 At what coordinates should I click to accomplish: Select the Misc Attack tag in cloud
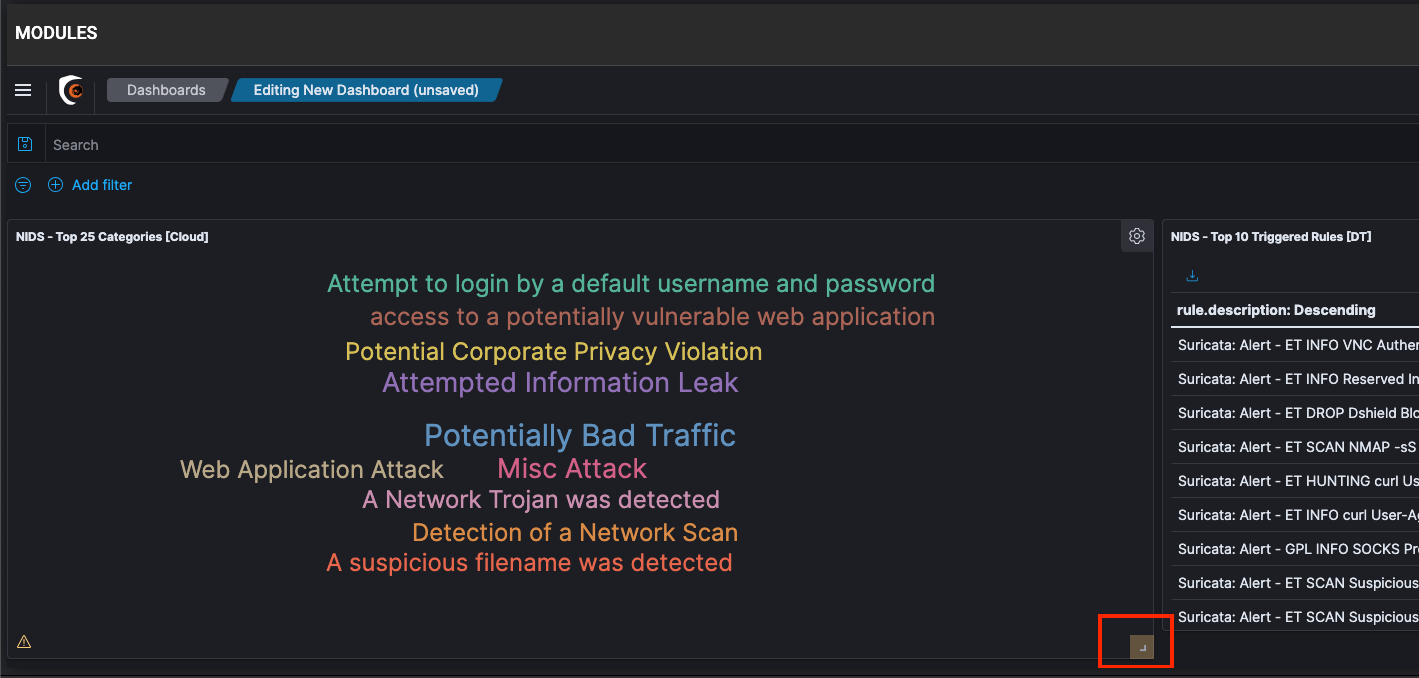tap(572, 469)
